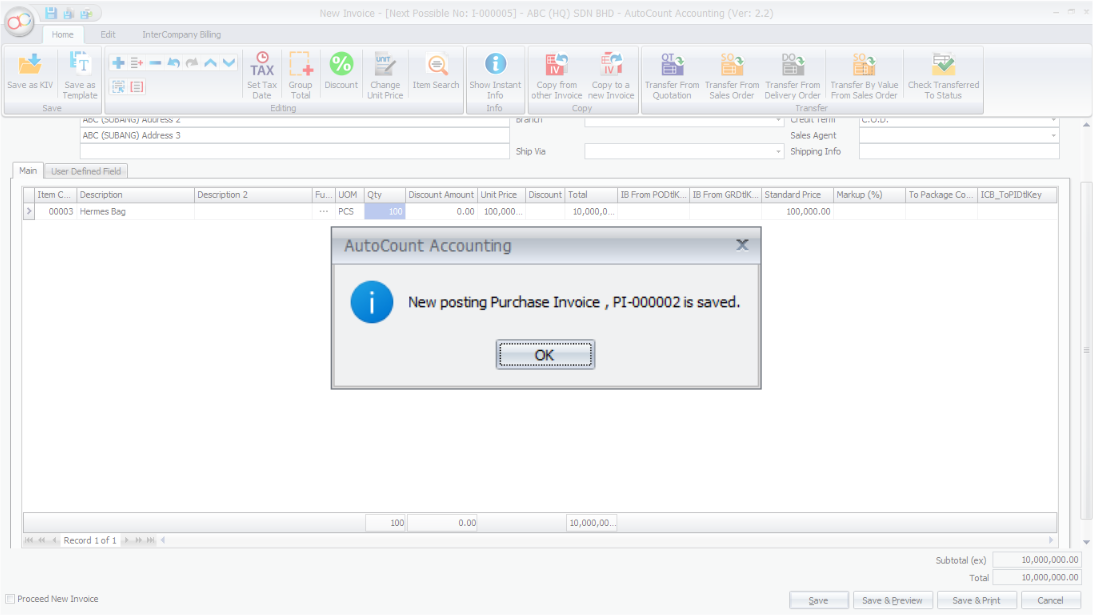Open Set Tax Date tool
The width and height of the screenshot is (1094, 615).
[262, 66]
